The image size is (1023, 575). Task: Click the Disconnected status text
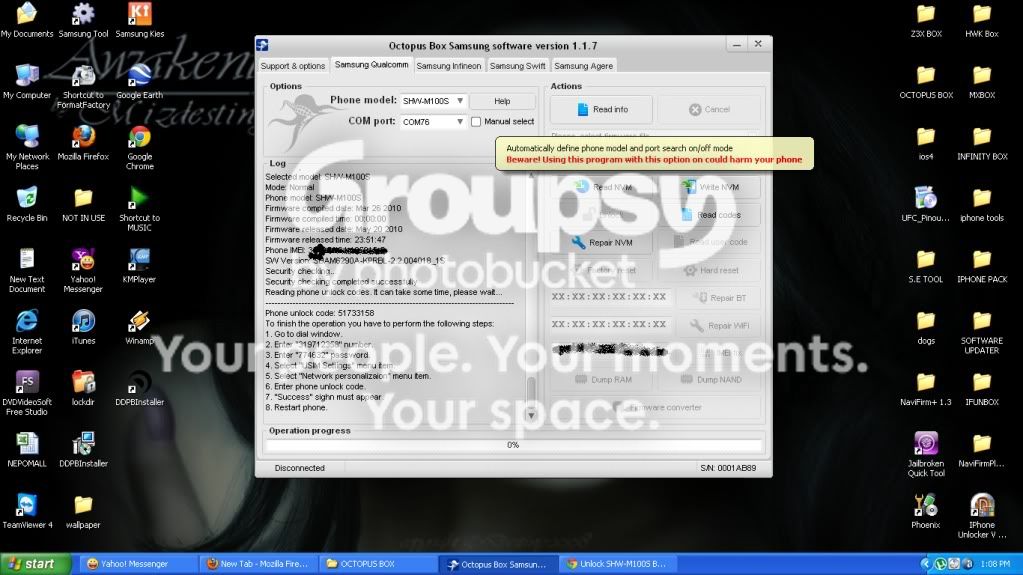click(x=299, y=468)
